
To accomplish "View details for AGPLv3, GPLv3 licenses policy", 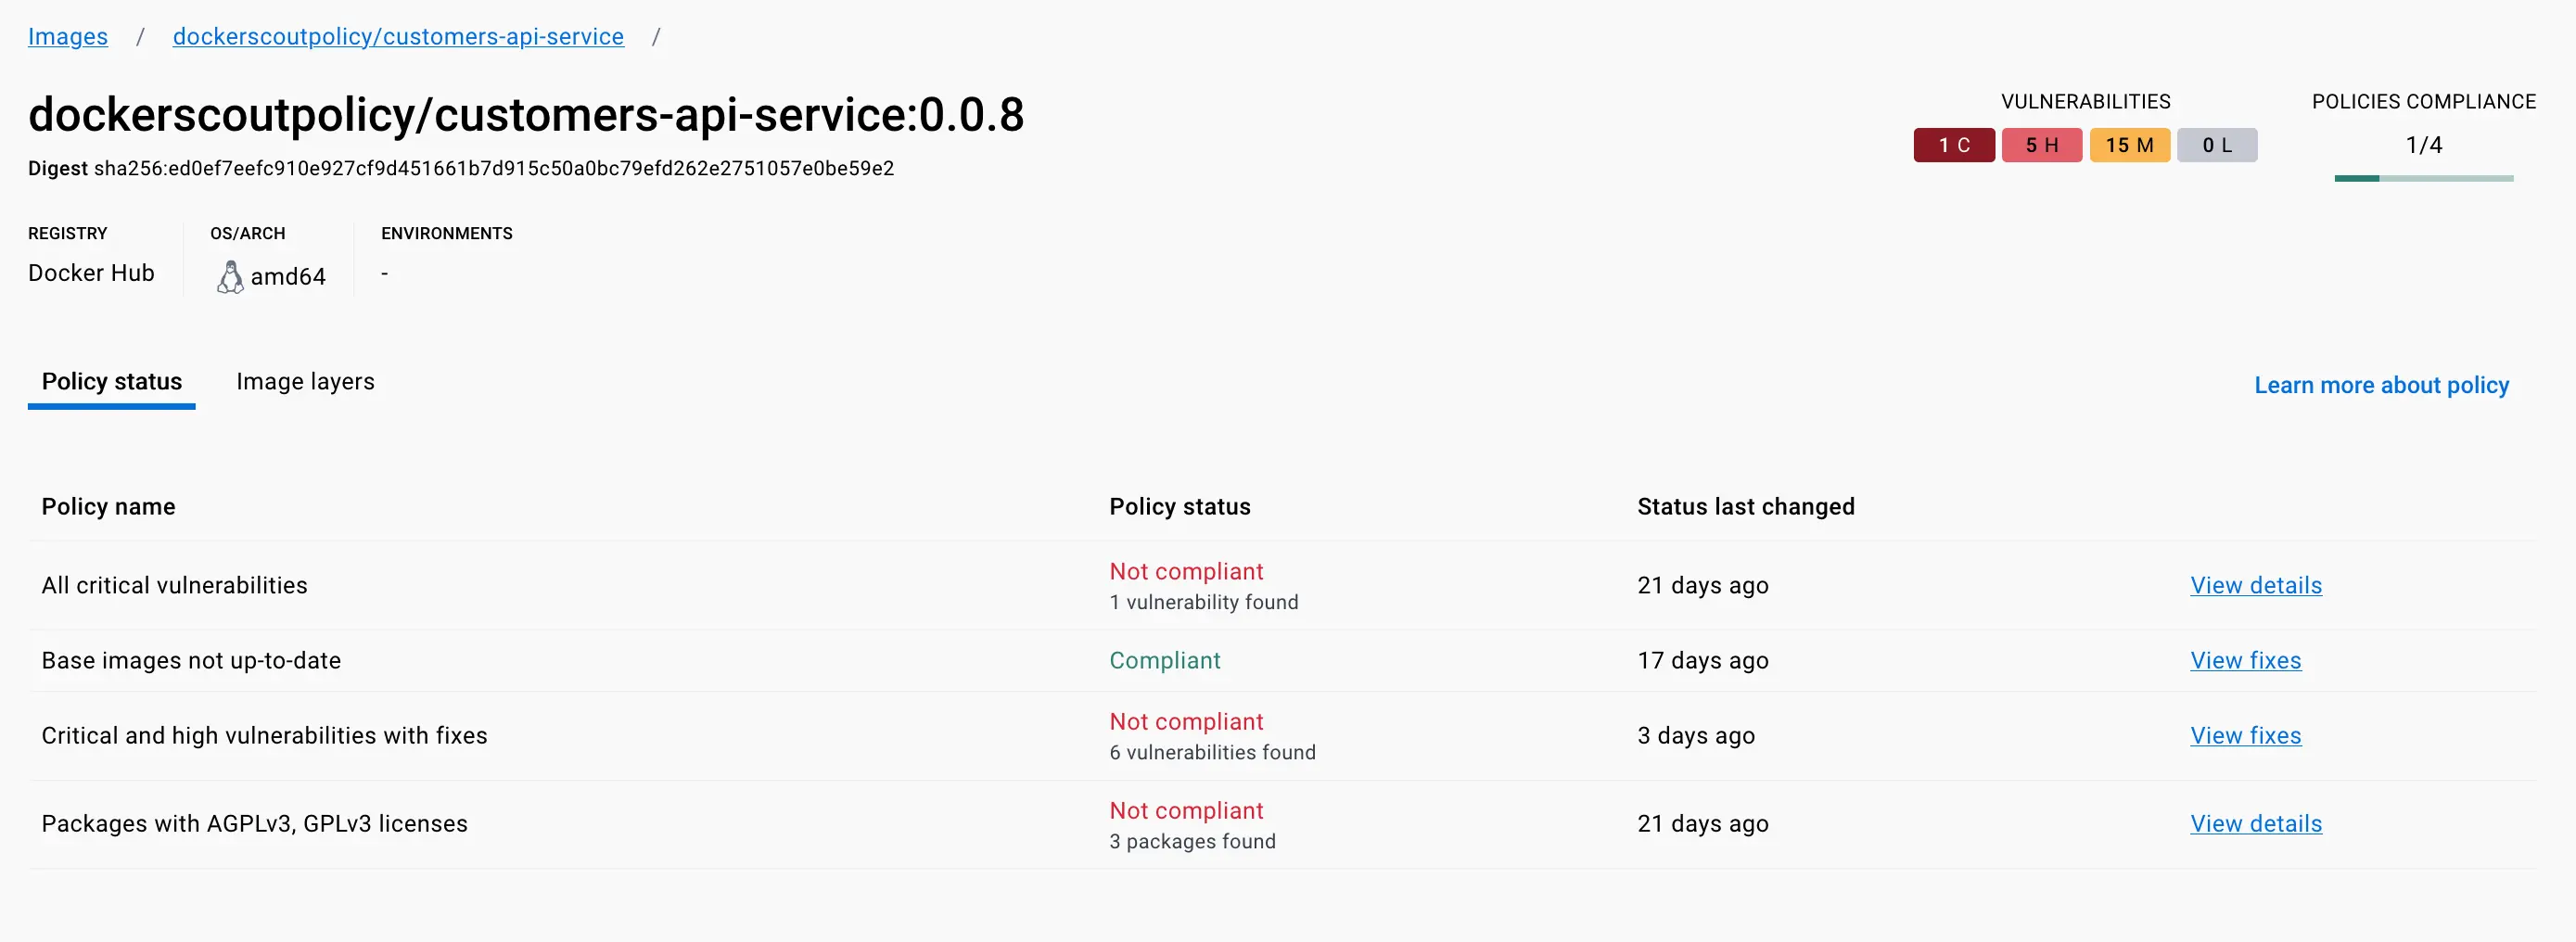I will (2255, 824).
